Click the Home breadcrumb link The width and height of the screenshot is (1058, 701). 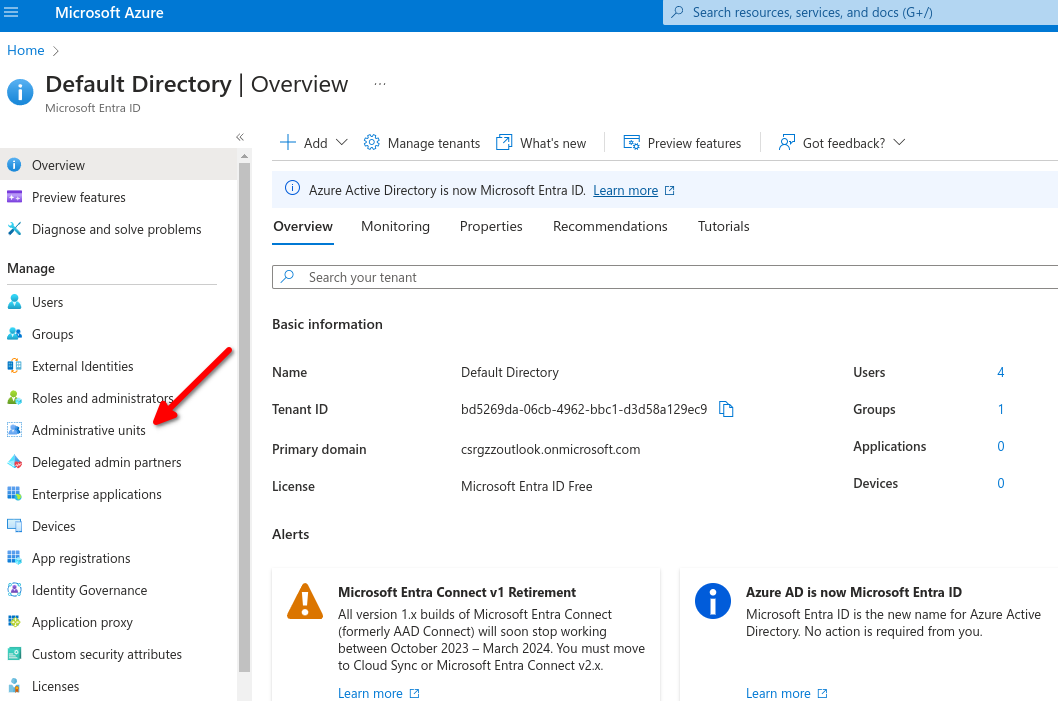pos(26,50)
